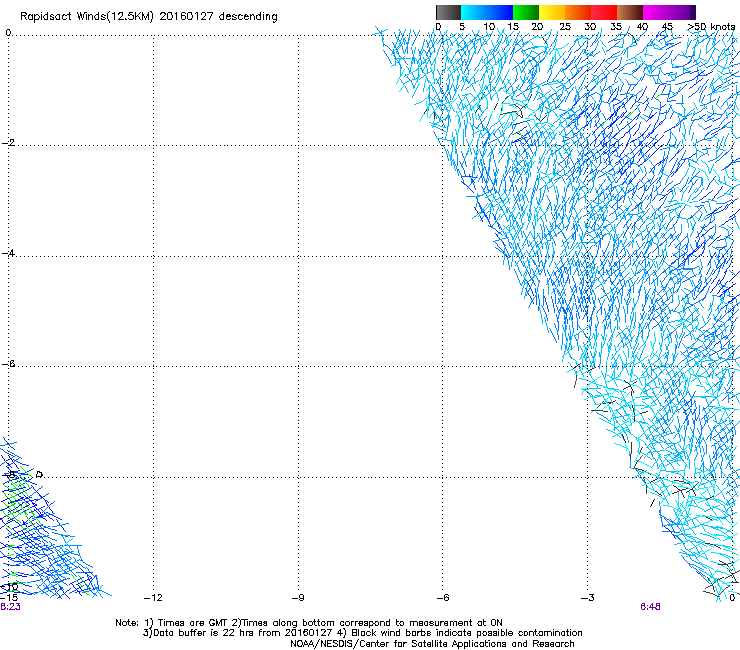Click the legend label '10'
Viewport: 740px width, 650px height.
click(489, 27)
